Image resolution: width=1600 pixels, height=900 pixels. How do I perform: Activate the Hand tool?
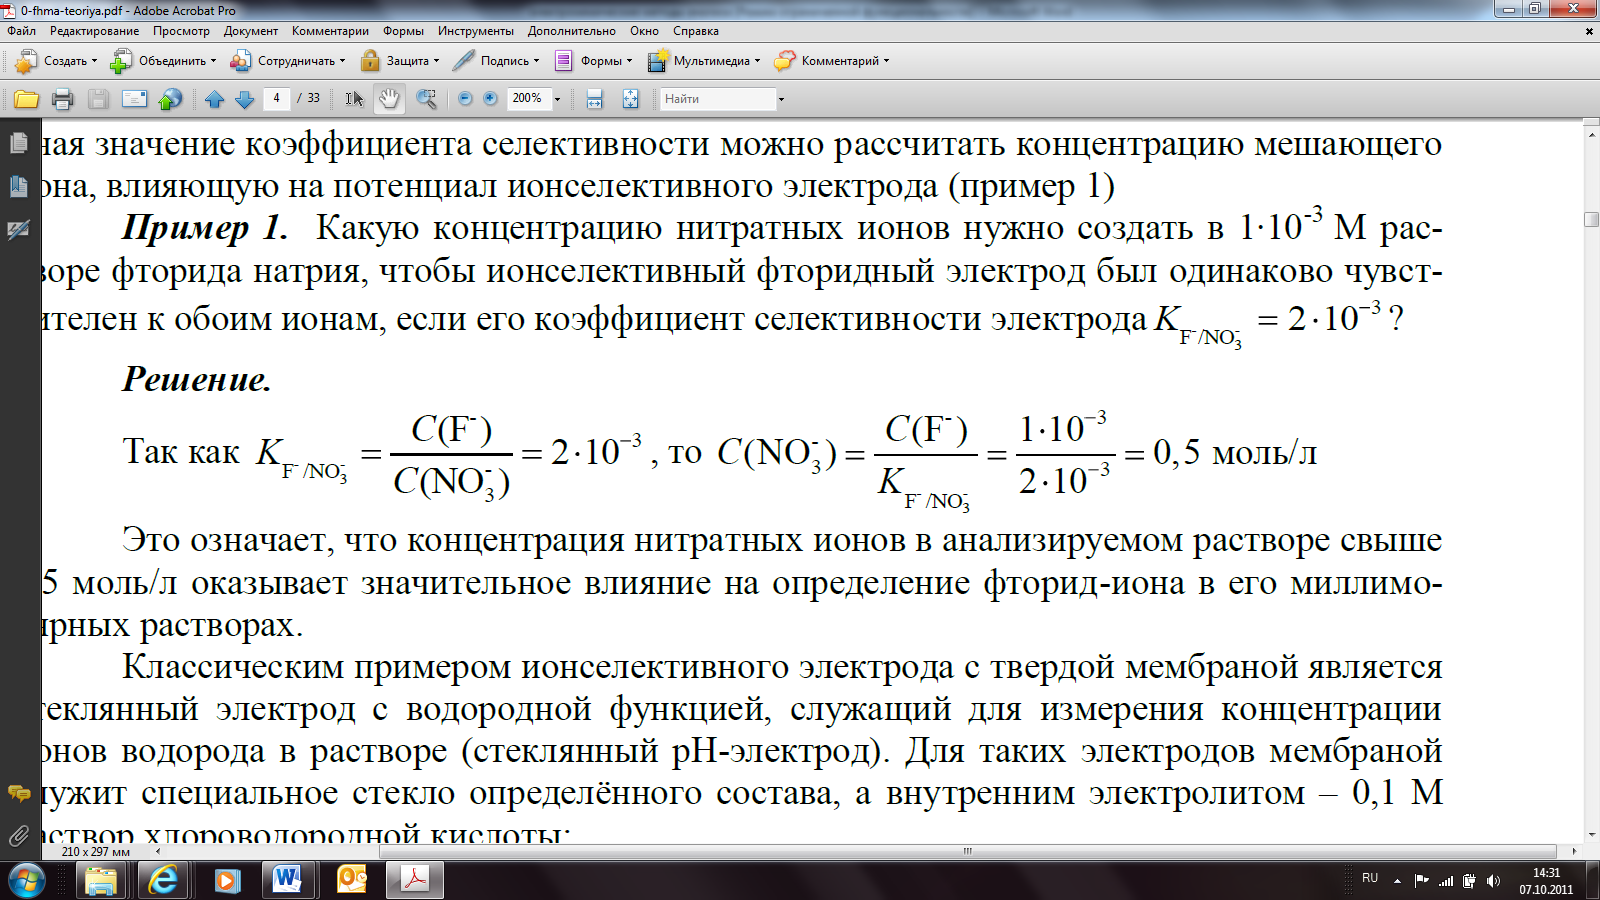coord(388,99)
